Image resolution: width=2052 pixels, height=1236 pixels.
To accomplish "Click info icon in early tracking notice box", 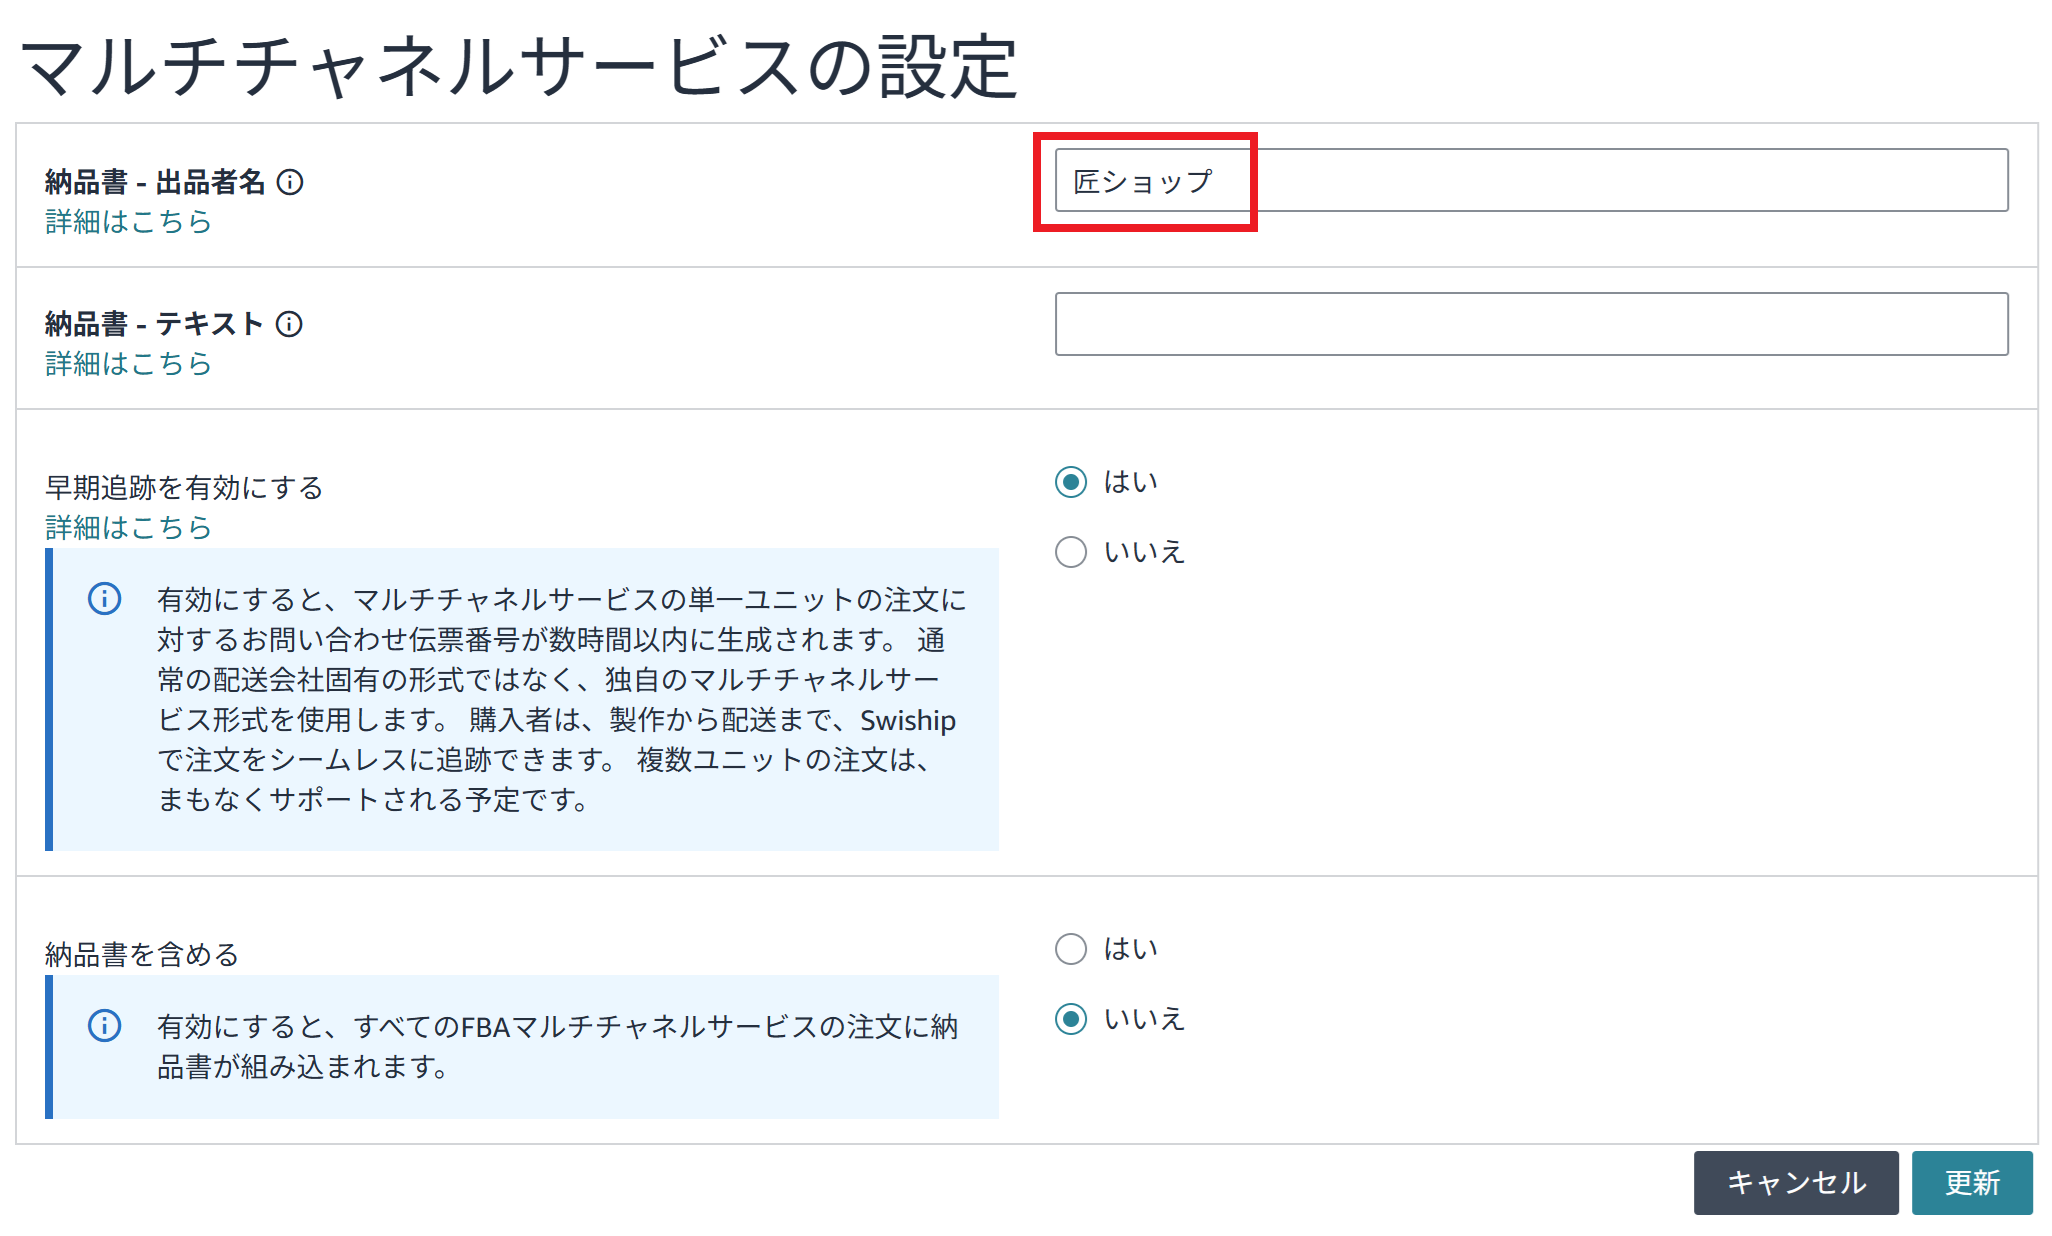I will (x=105, y=599).
